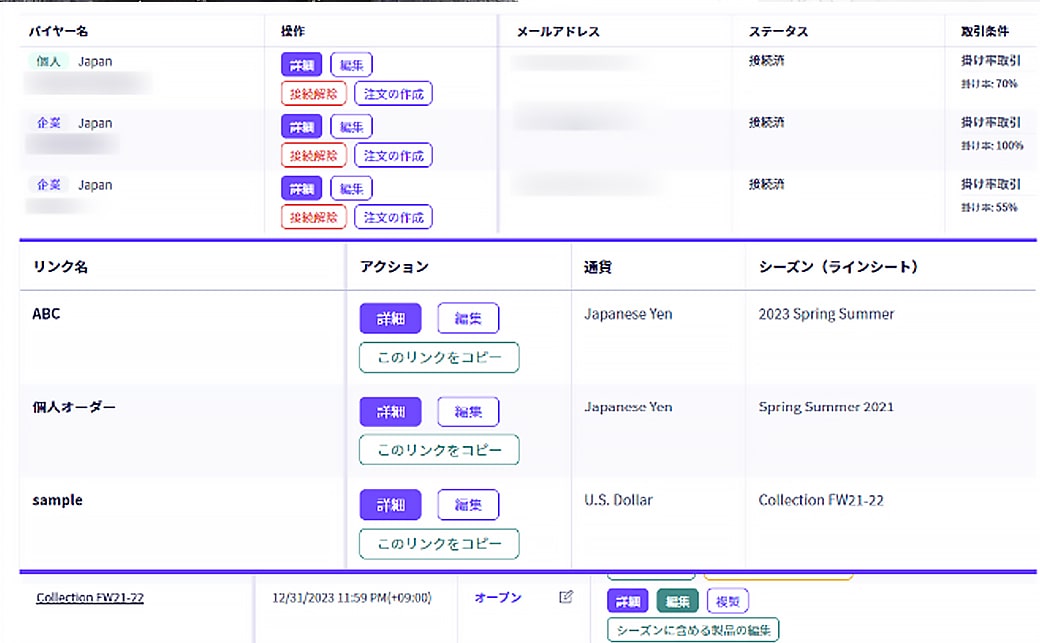Click the シーズン（ラインシート） column header
1040x643 pixels.
[x=838, y=267]
